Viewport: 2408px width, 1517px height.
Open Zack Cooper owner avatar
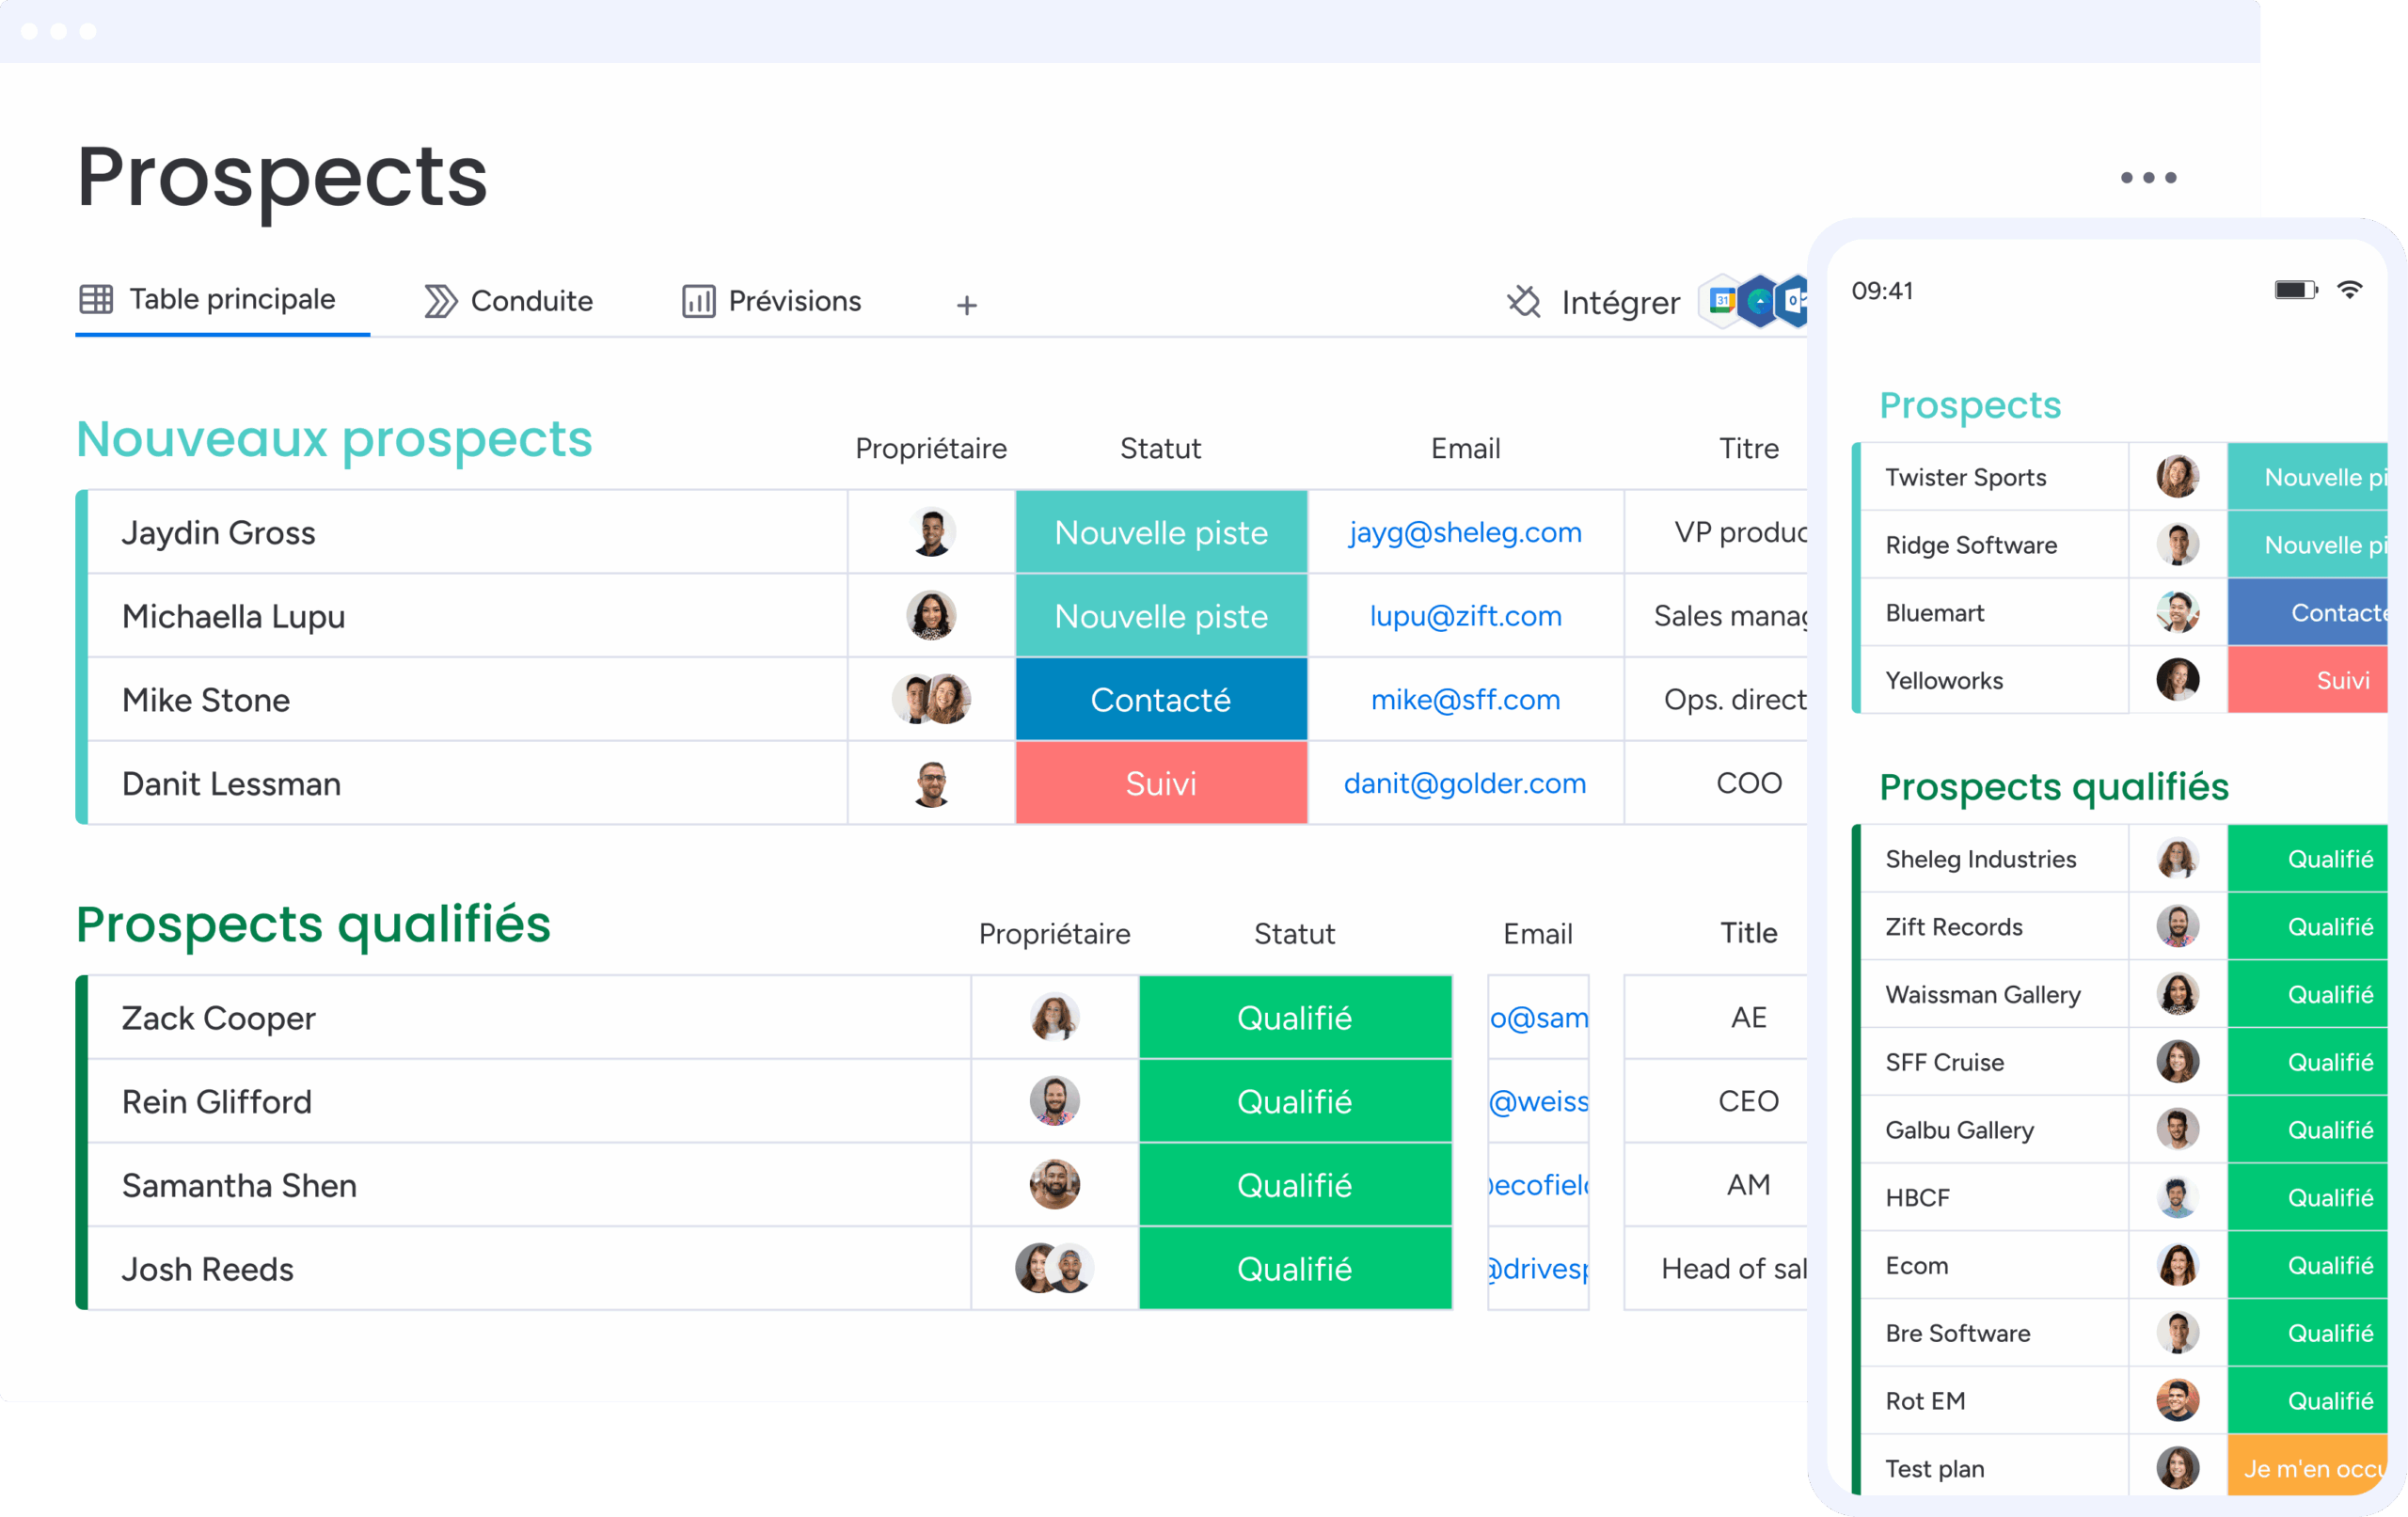tap(1054, 1017)
